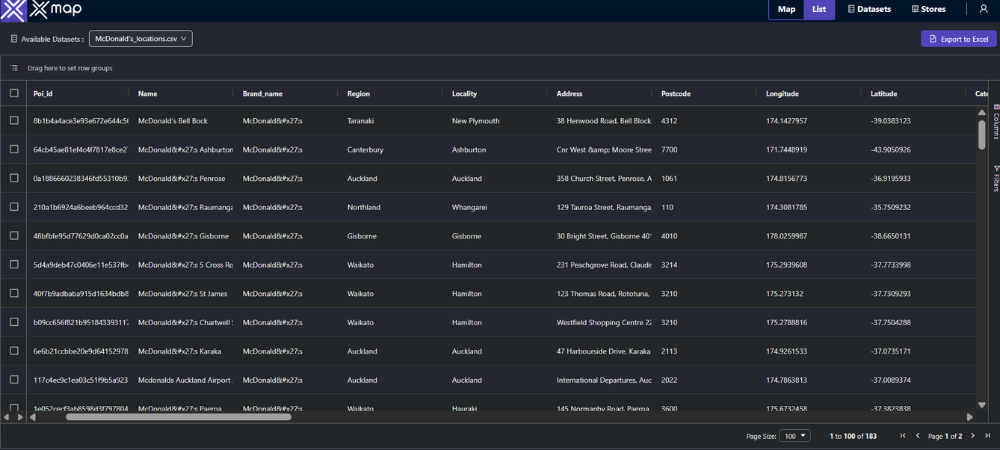This screenshot has height=450, width=1000.
Task: Sort by the Latitude column header
Action: tap(884, 94)
